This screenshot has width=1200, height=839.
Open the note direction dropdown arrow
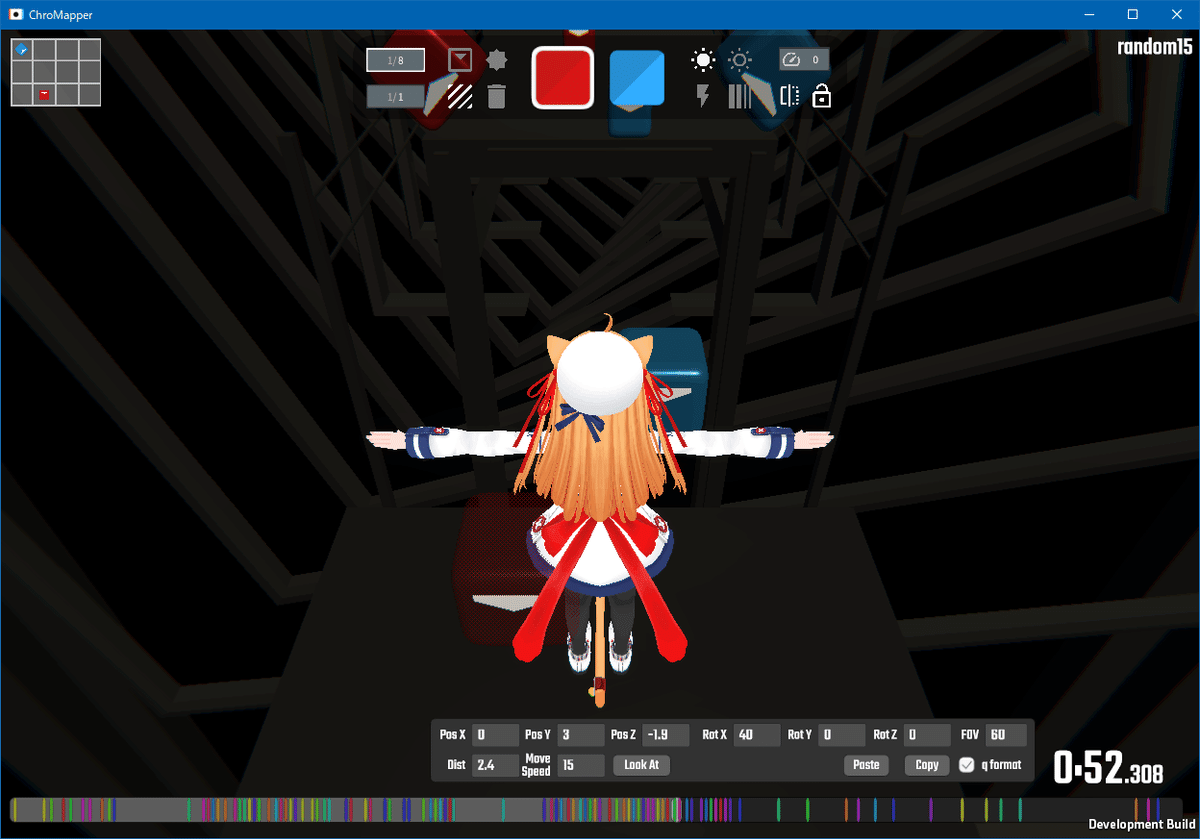[x=459, y=61]
